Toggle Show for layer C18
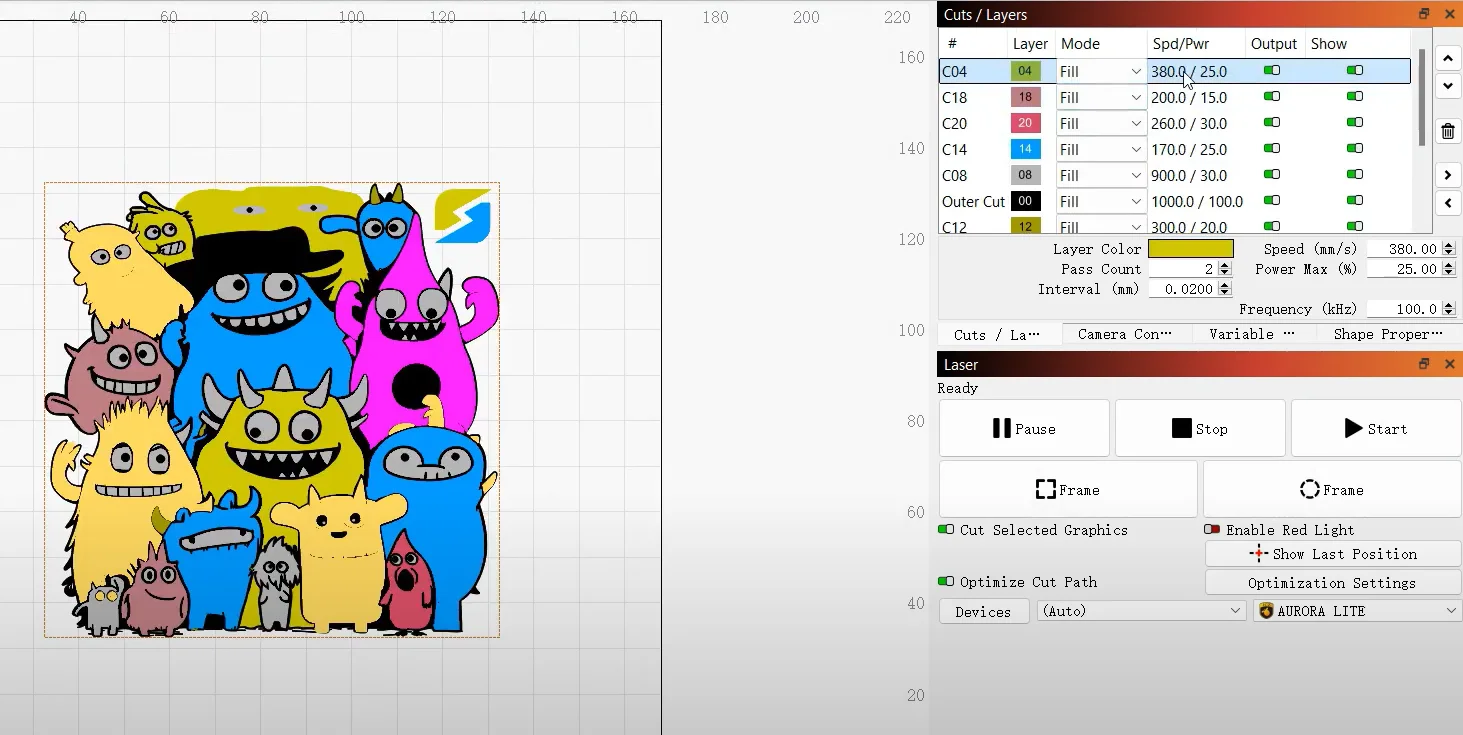 1355,97
